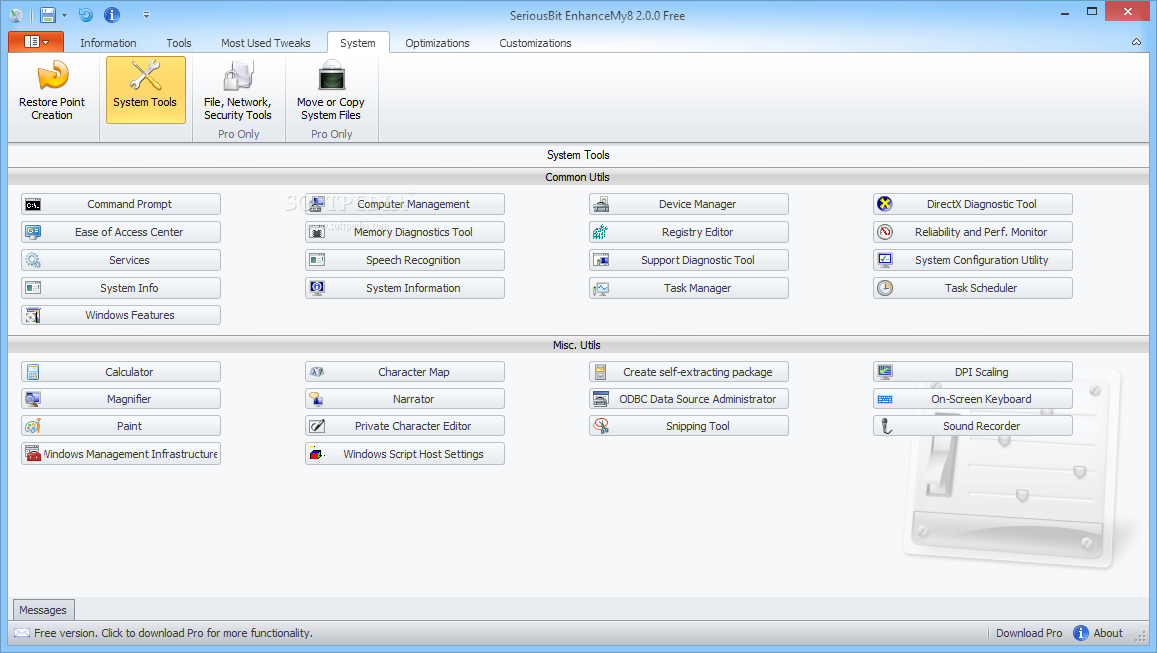Screen dimensions: 1157x653
Task: Click the envelope icon in status bar
Action: click(x=22, y=633)
